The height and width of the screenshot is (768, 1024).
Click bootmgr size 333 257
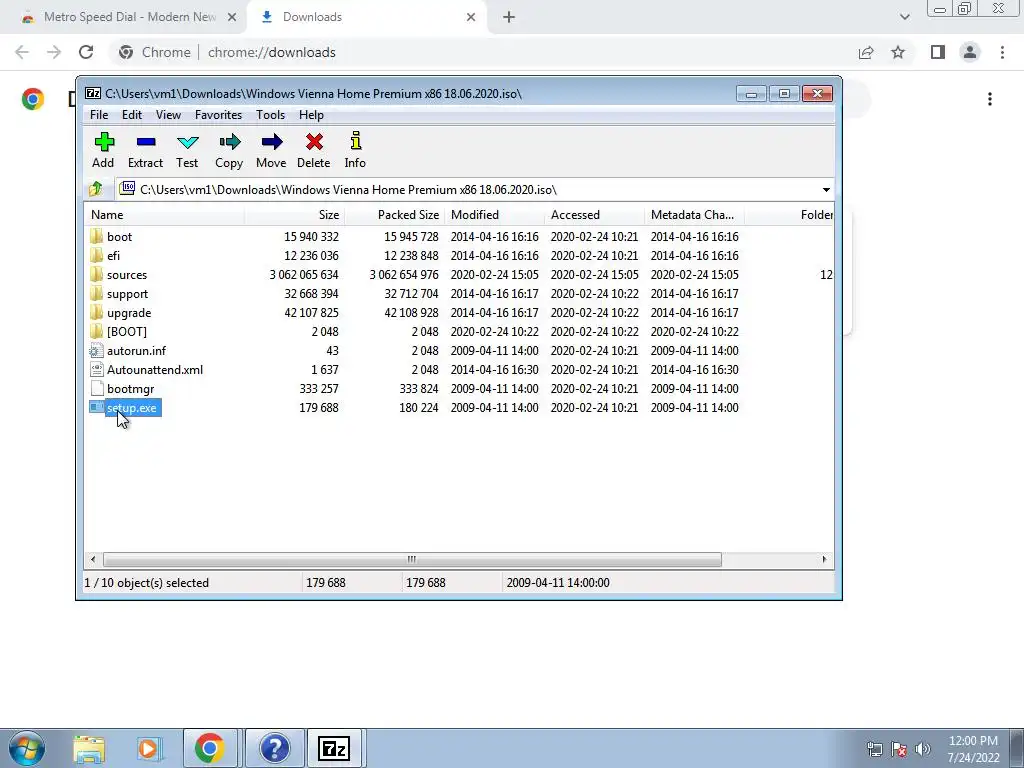(x=319, y=389)
